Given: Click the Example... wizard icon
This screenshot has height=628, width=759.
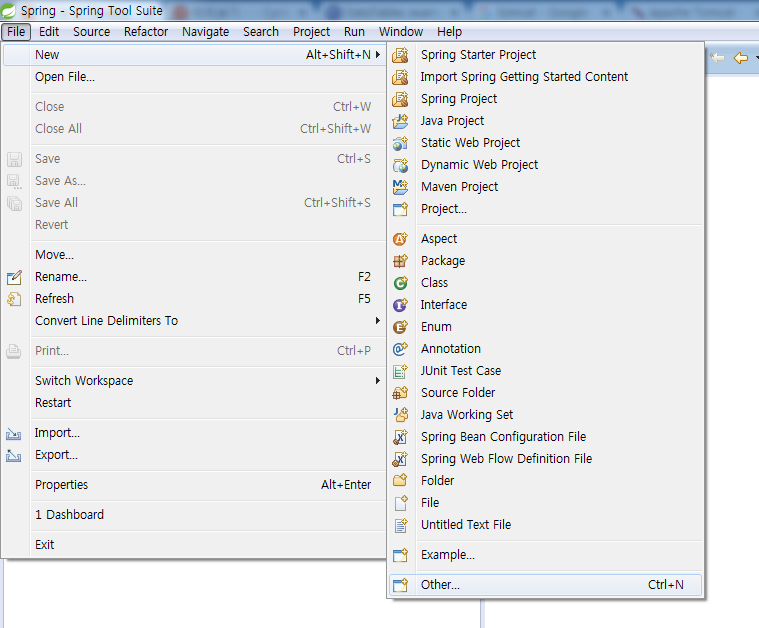Looking at the screenshot, I should coord(400,554).
